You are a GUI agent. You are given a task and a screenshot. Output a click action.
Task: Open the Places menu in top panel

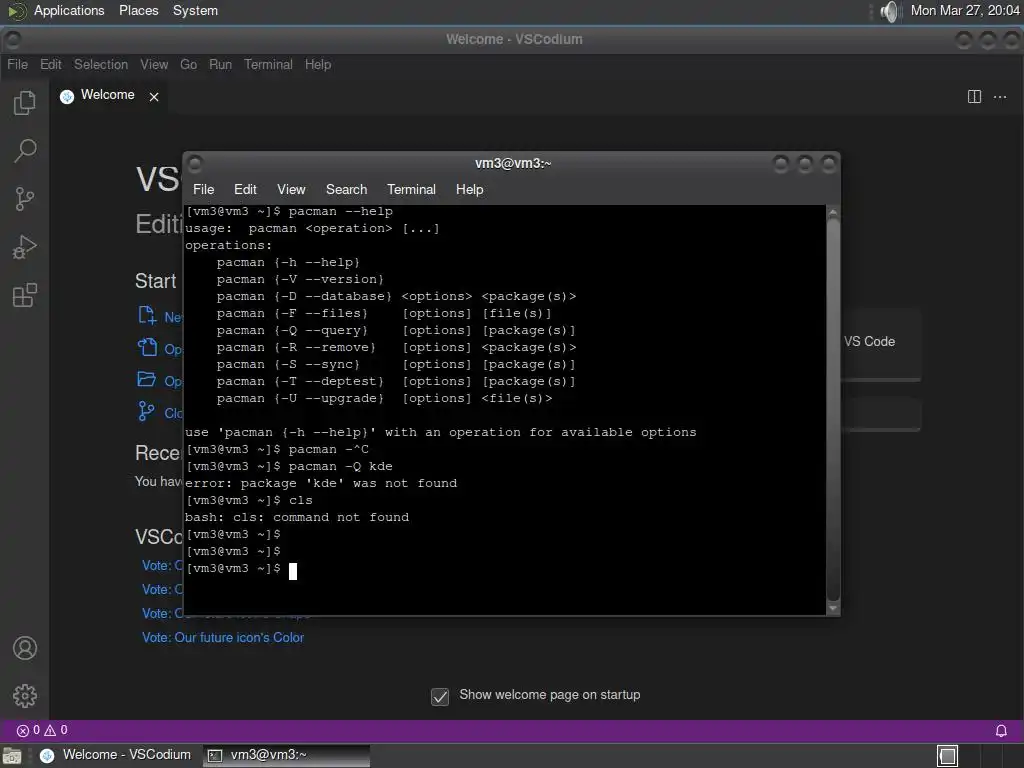tap(138, 11)
